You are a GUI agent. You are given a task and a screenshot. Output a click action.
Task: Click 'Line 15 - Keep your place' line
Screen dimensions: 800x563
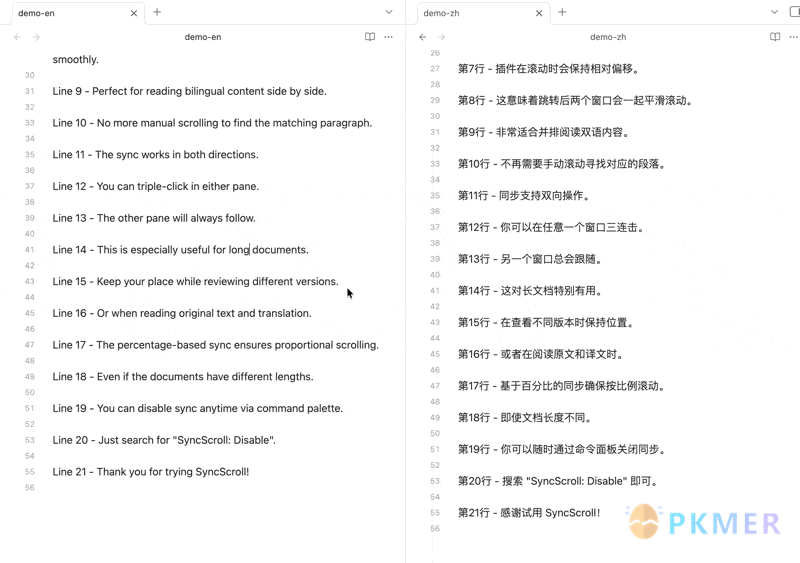pyautogui.click(x=195, y=281)
